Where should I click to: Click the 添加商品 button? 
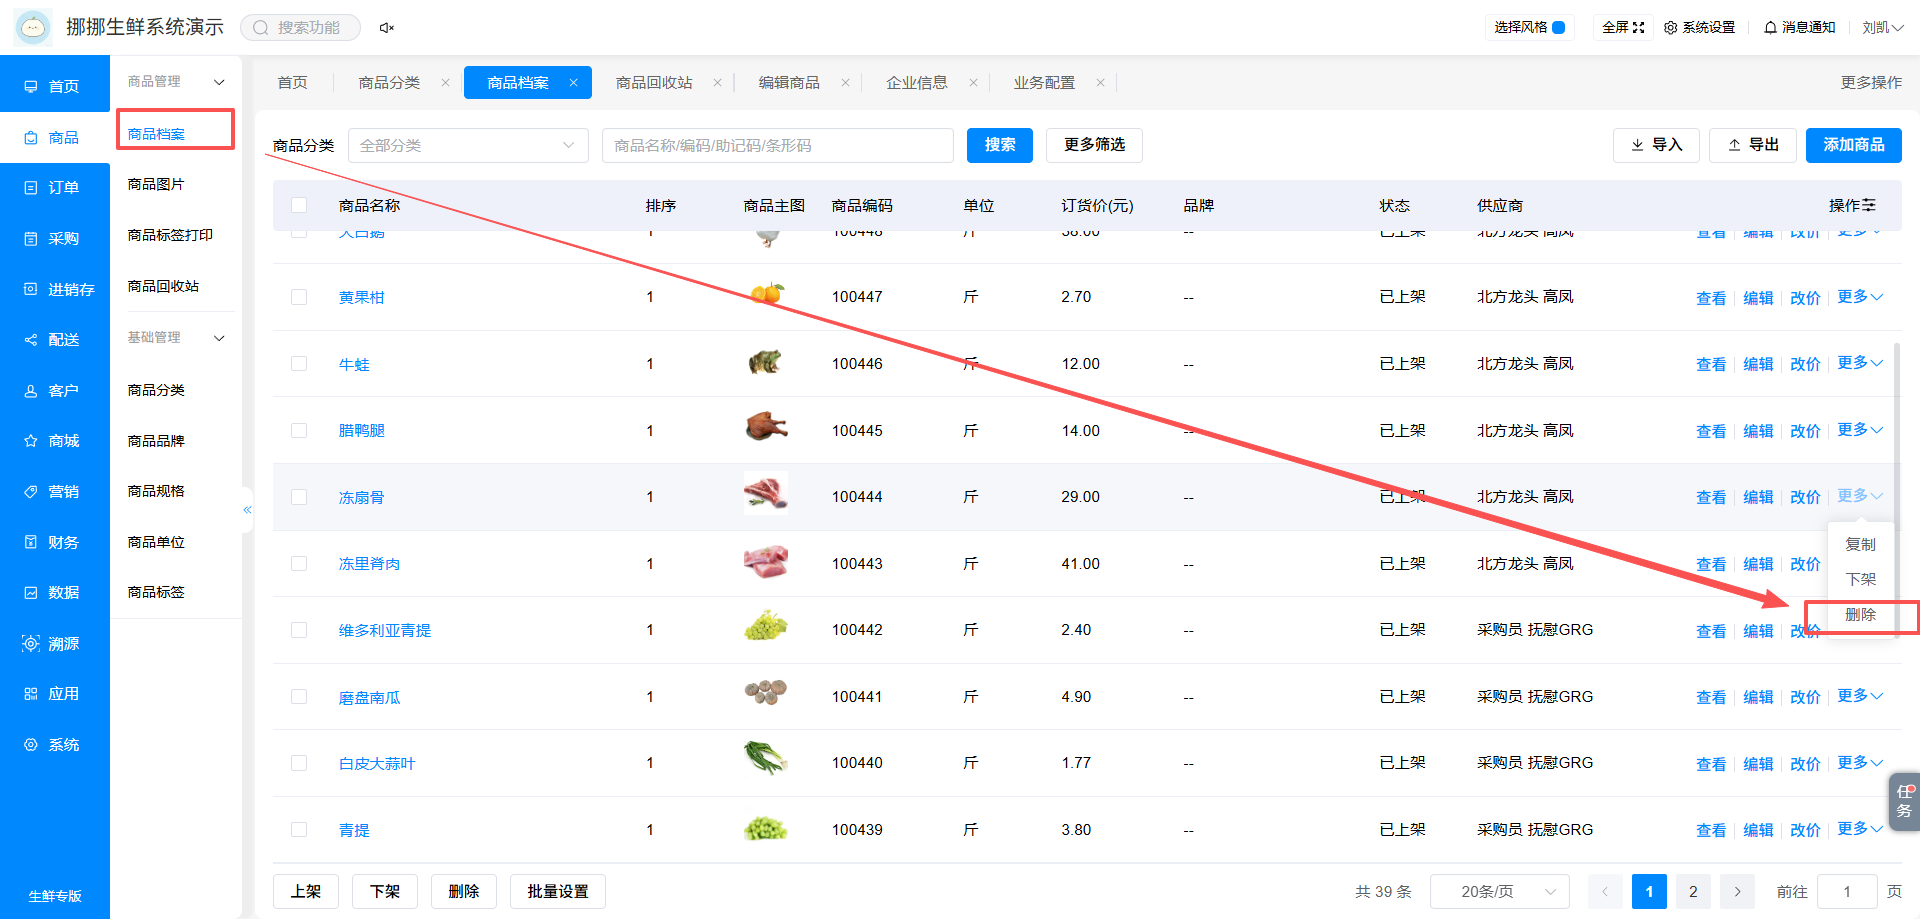pos(1854,145)
